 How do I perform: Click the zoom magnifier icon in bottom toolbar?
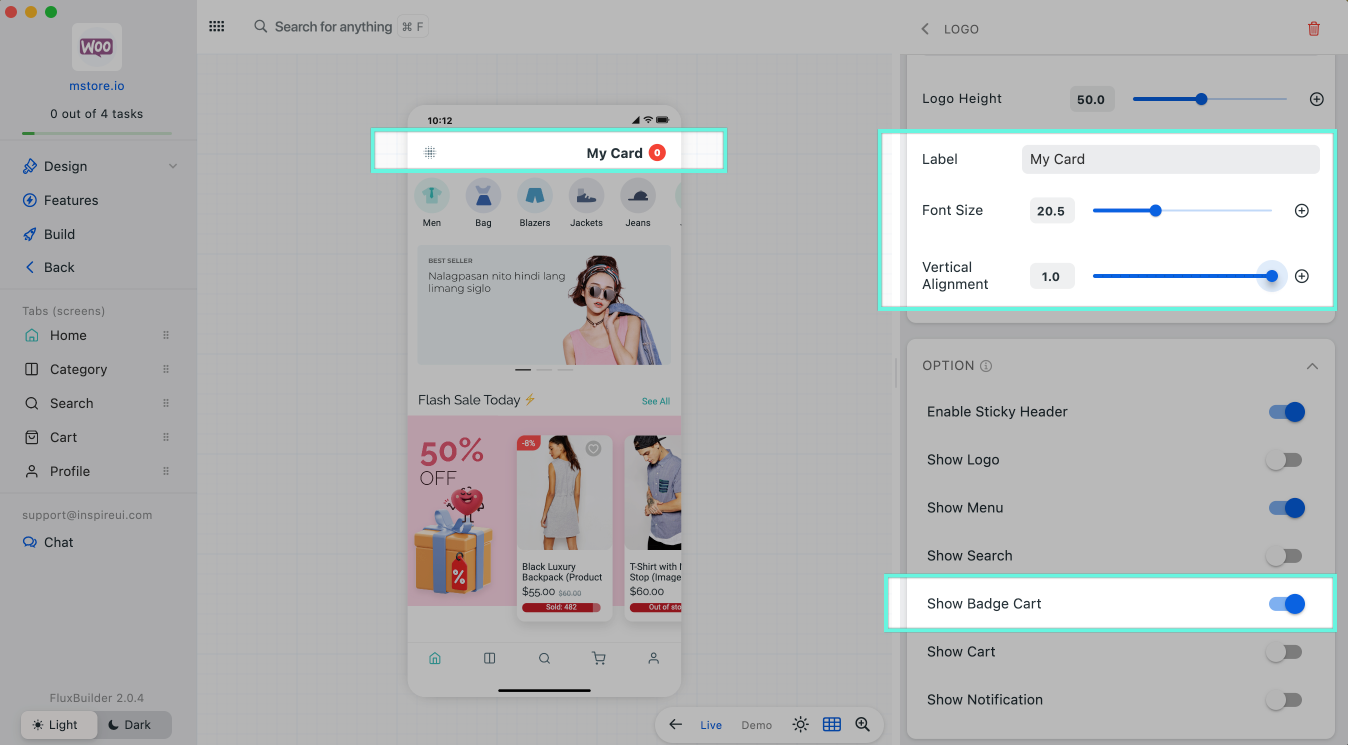[x=862, y=725]
